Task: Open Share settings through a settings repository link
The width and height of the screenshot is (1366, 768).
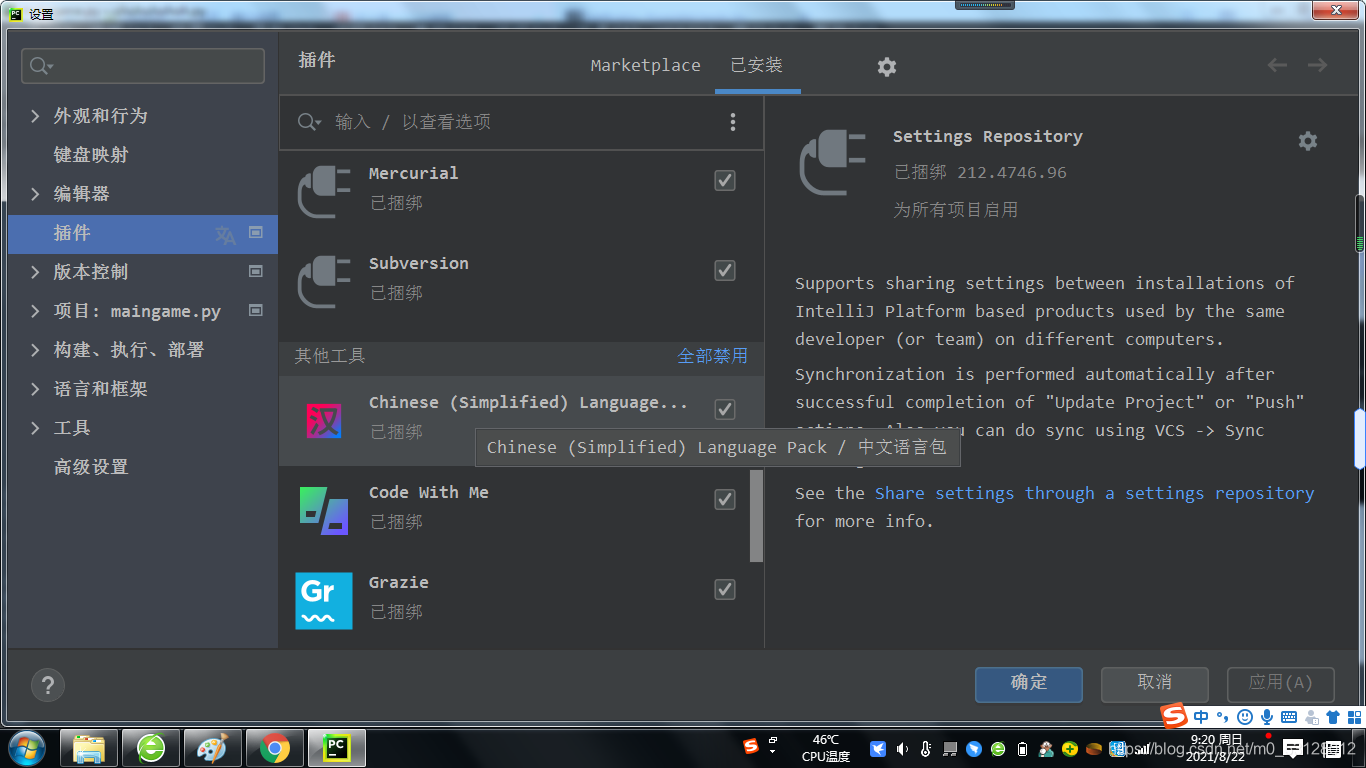Action: [1094, 493]
